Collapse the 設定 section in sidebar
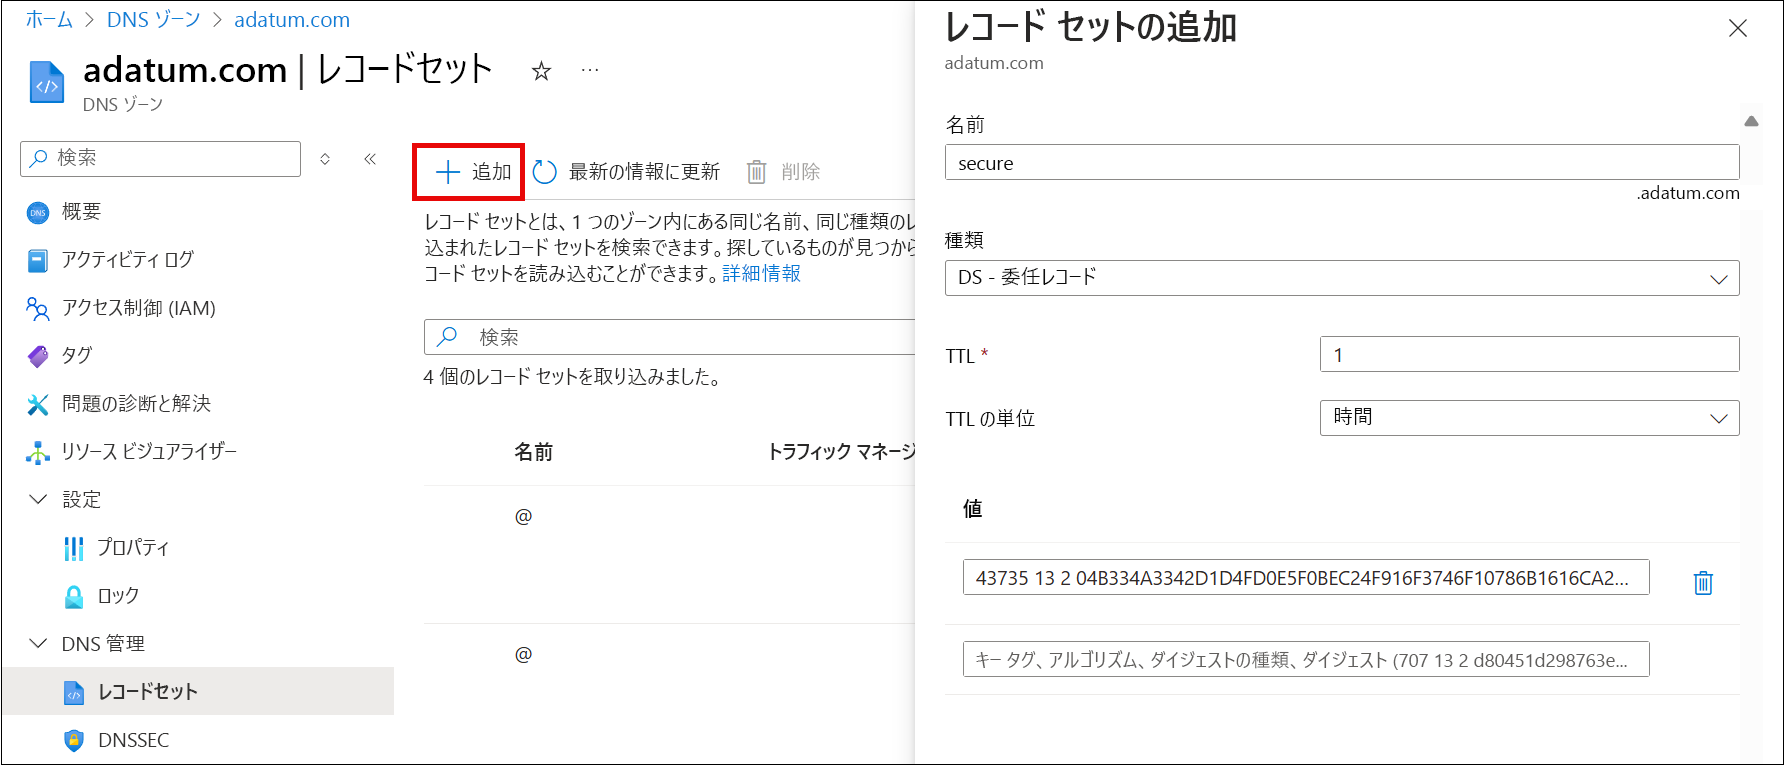Viewport: 1784px width, 766px height. pos(39,499)
